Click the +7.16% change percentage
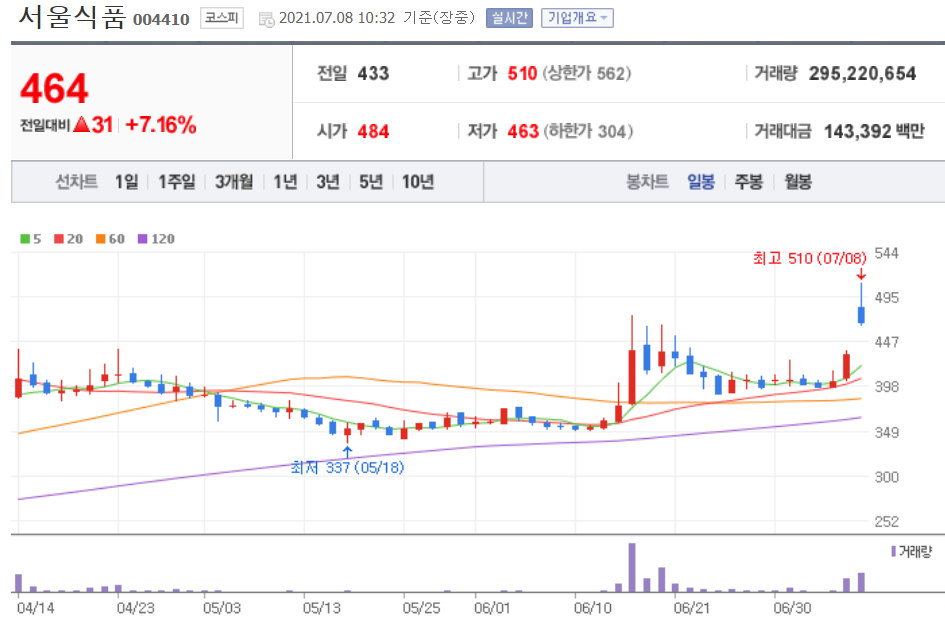This screenshot has height=636, width=945. [x=161, y=125]
